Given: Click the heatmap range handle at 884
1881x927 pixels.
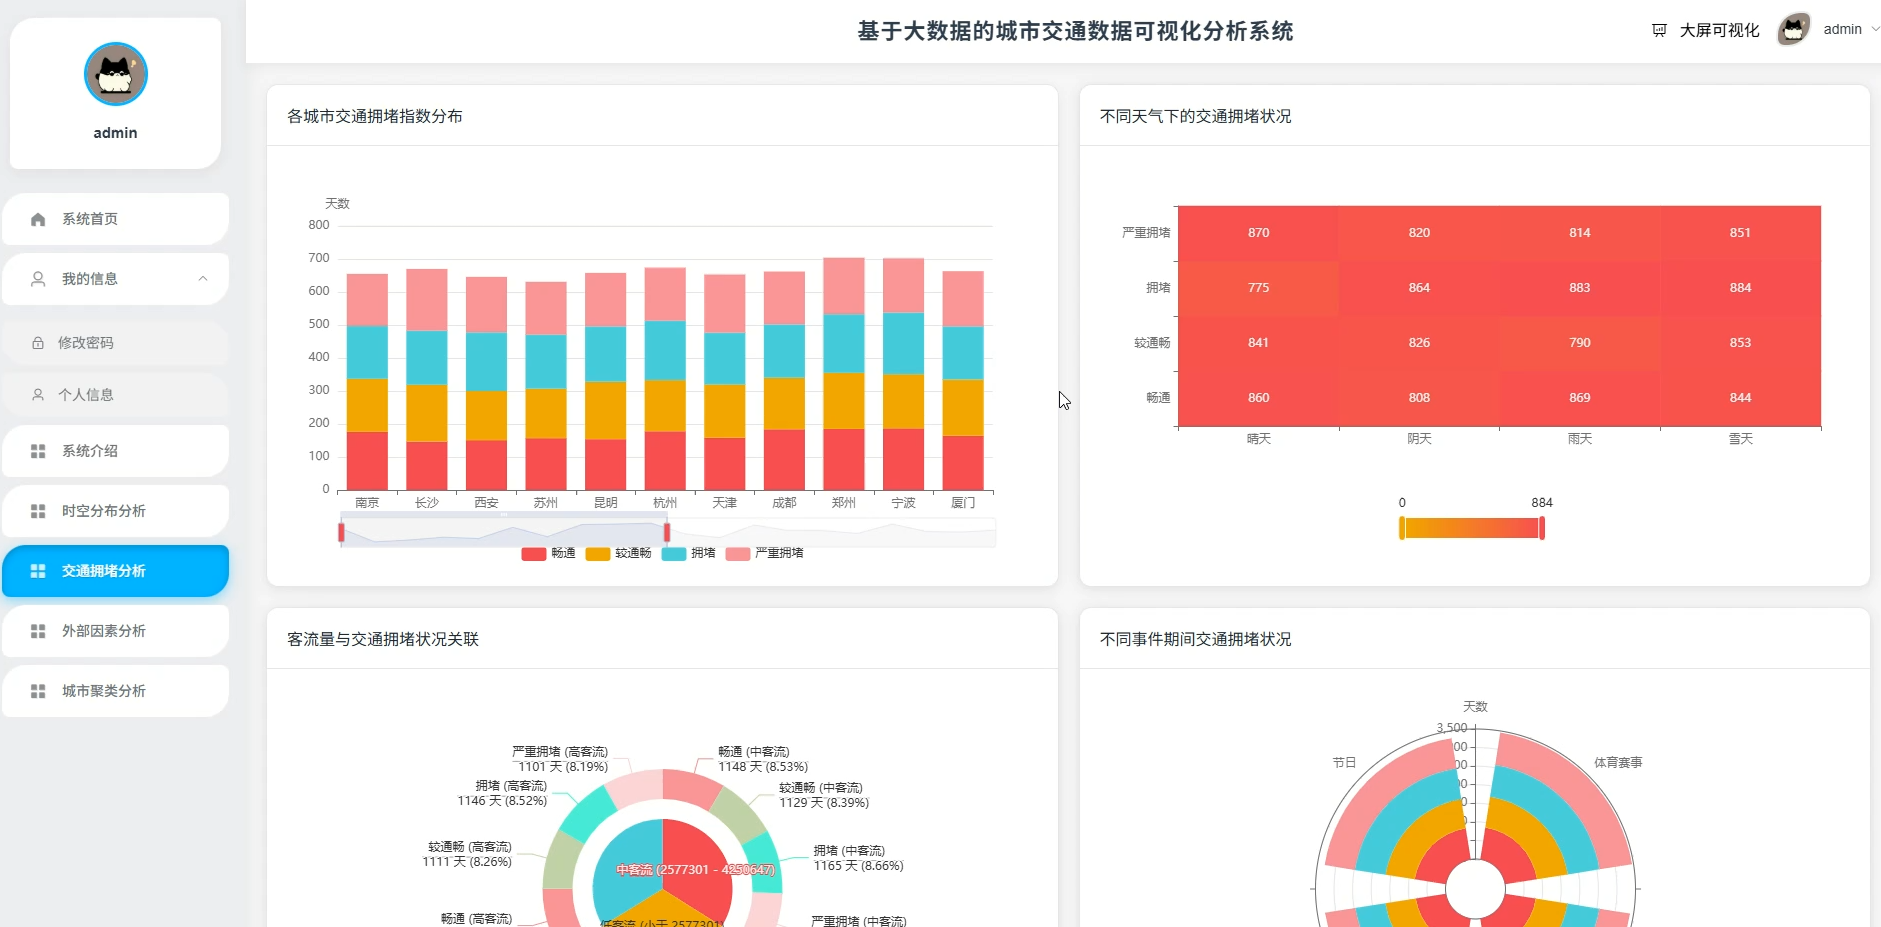Looking at the screenshot, I should [1542, 529].
